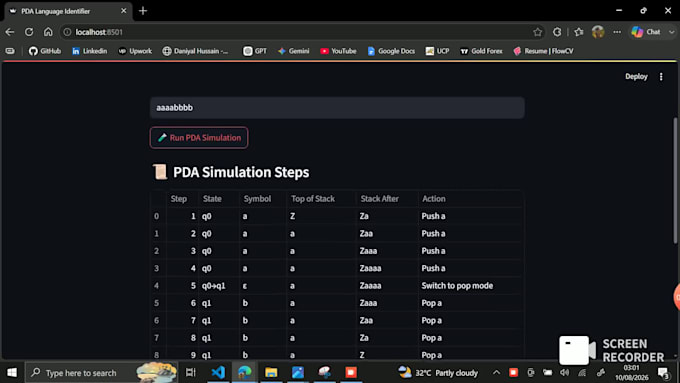The height and width of the screenshot is (383, 680).
Task: Open the LinkedIn bookmark
Action: [x=89, y=51]
